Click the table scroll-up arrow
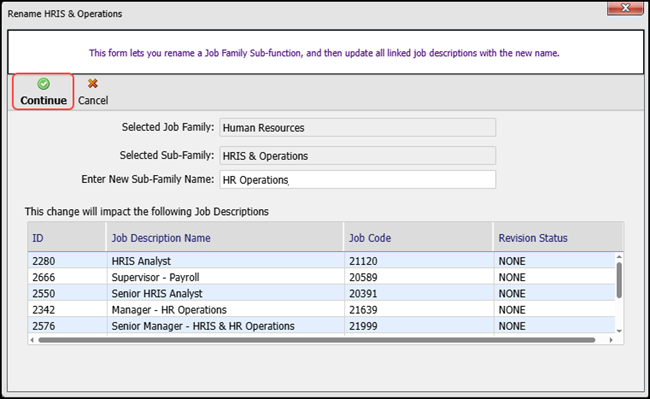The height and width of the screenshot is (399, 650). pos(619,257)
